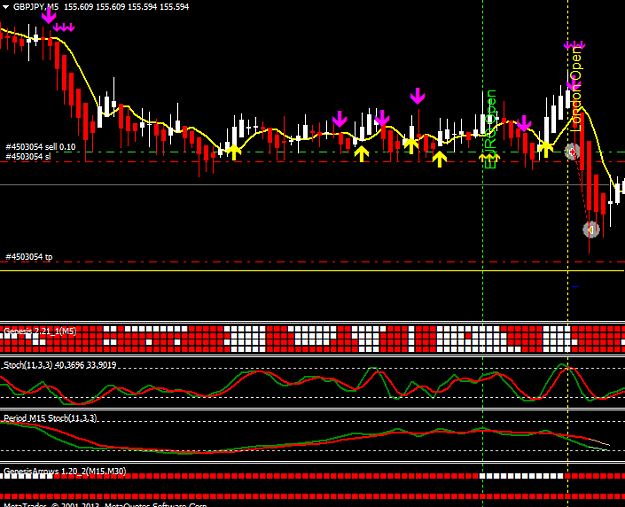Select the solid yellow horizontal line below tp
Viewport: 625px width, 507px height.
click(312, 271)
